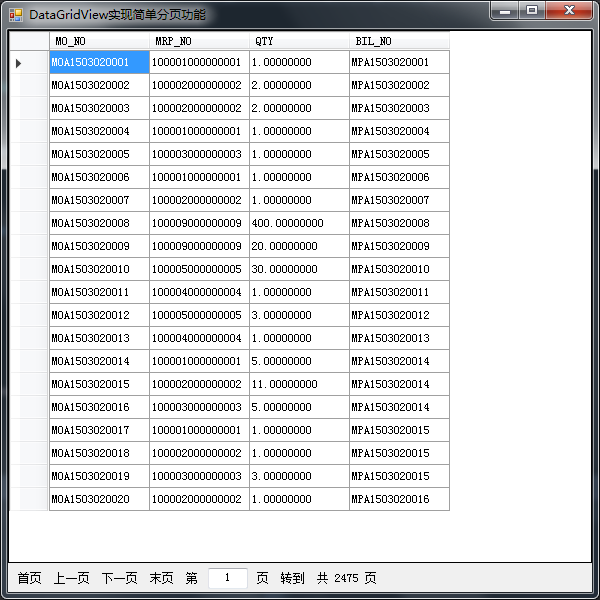
Task: Click BIL_NO cell MPA1503020012
Action: (399, 315)
